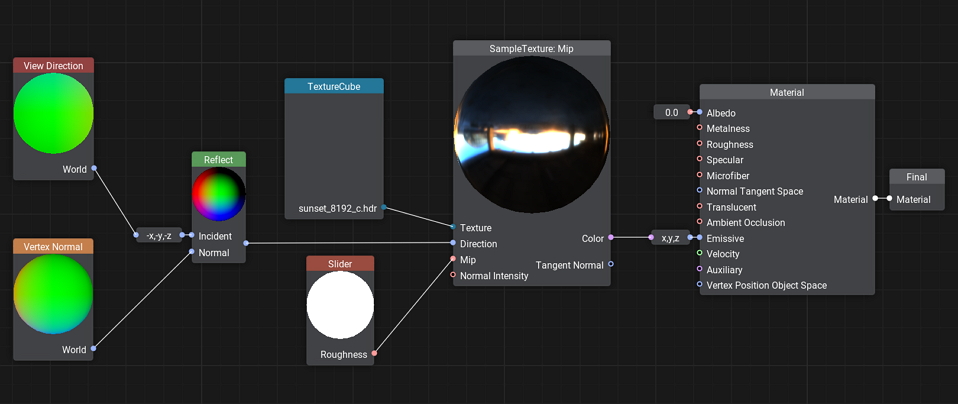
Task: Click the Tangent Normal label
Action: point(569,265)
